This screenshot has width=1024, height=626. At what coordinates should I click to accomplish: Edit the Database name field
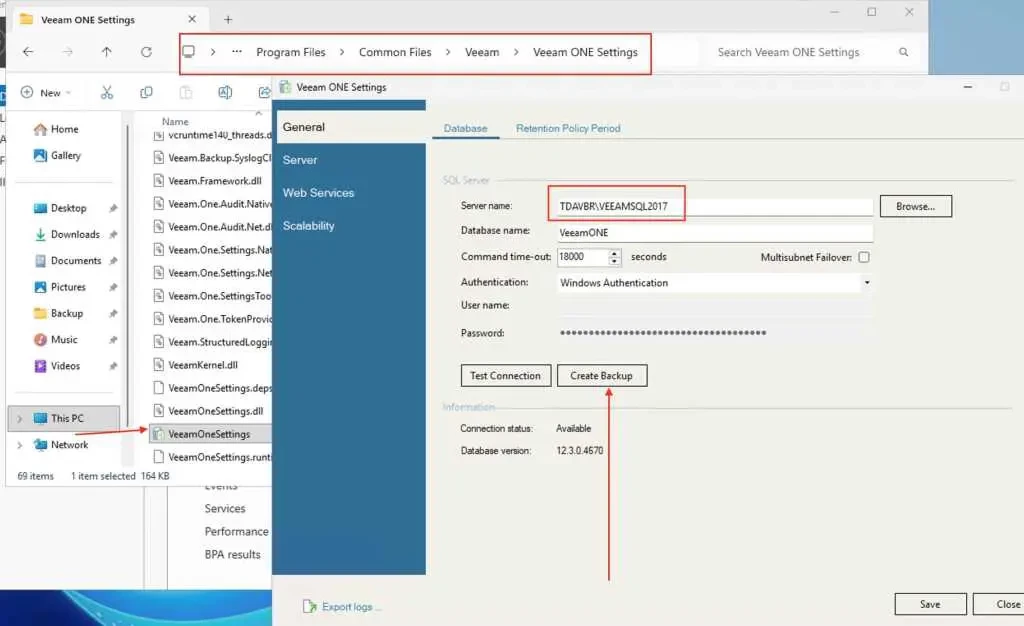(714, 233)
